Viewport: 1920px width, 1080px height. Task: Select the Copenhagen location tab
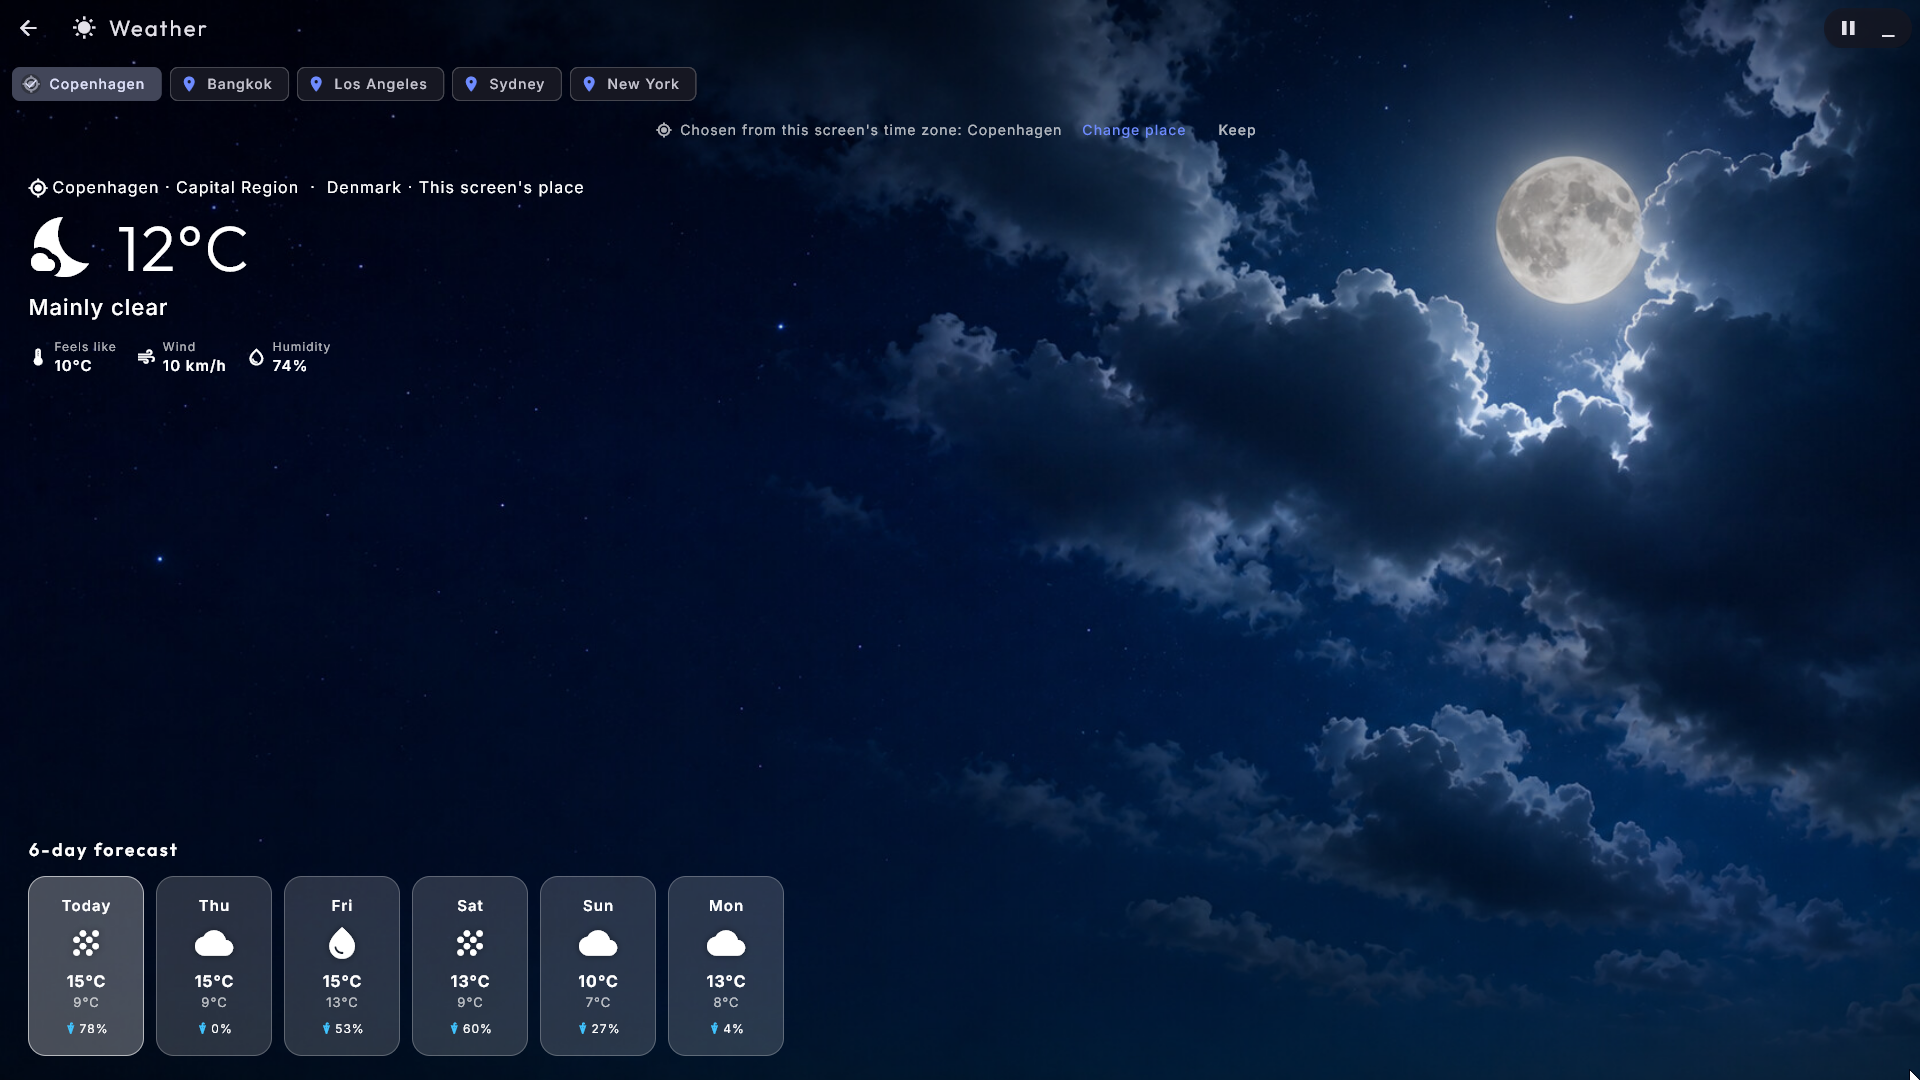(87, 84)
